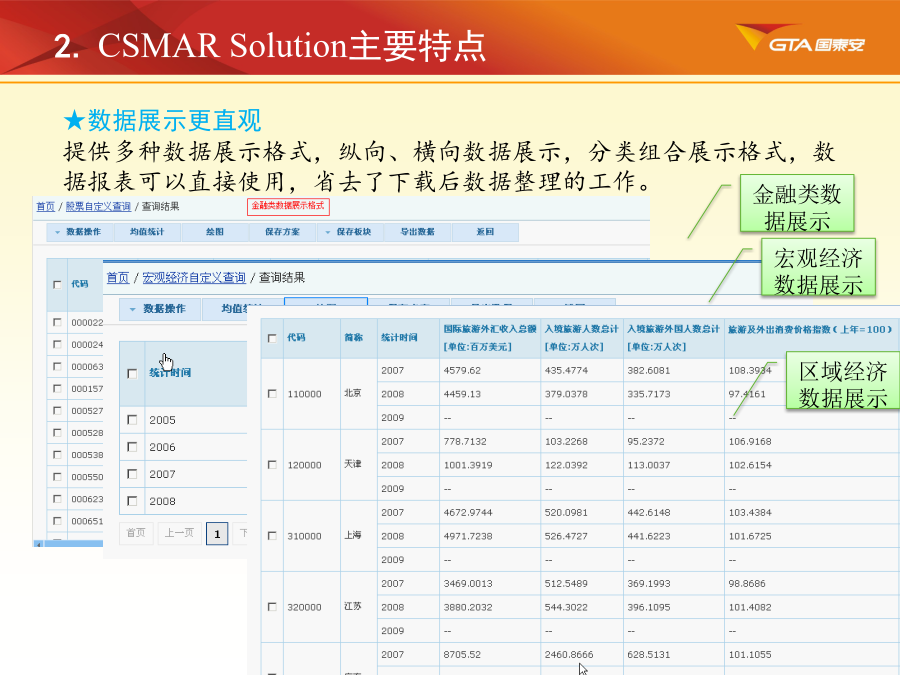Check the box for year 2006

(132, 447)
